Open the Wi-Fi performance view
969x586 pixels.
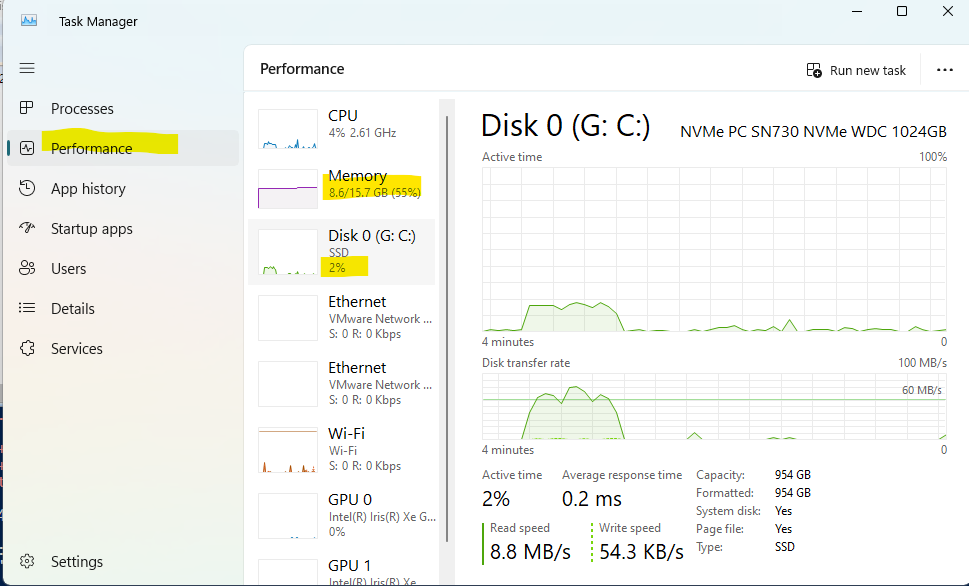[x=345, y=449]
